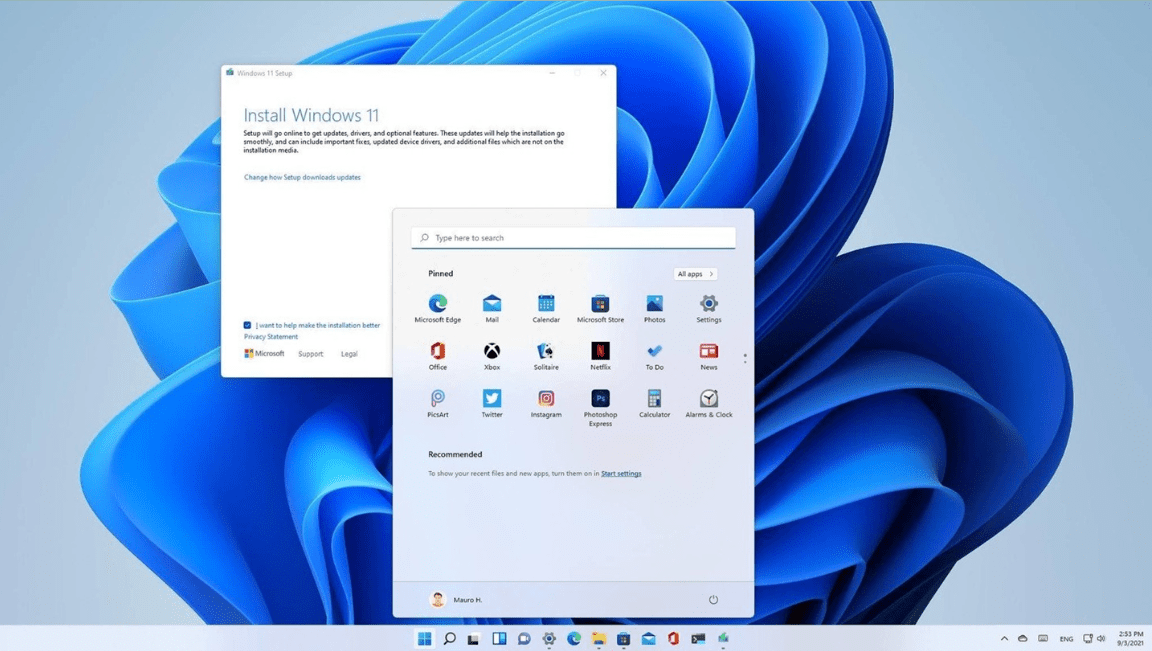Launch PicsArt from pinned apps
This screenshot has width=1152, height=651.
coord(438,403)
